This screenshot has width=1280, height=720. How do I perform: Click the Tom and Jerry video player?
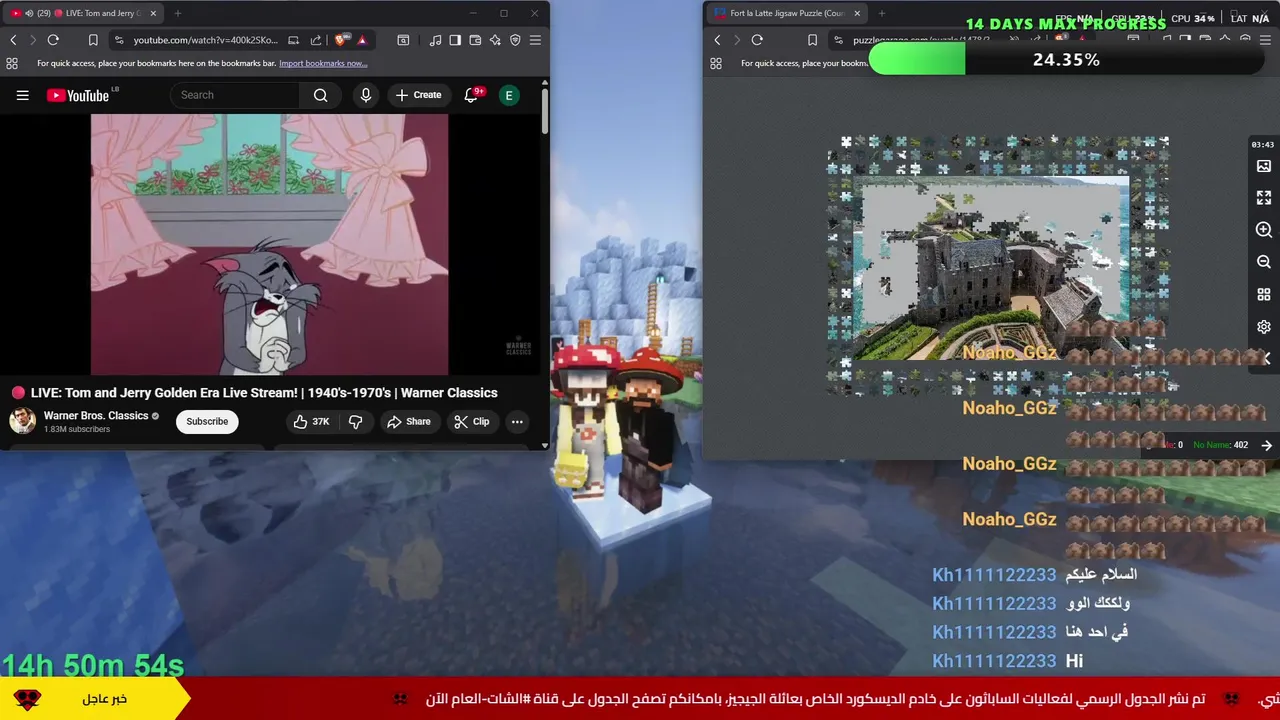tap(269, 244)
